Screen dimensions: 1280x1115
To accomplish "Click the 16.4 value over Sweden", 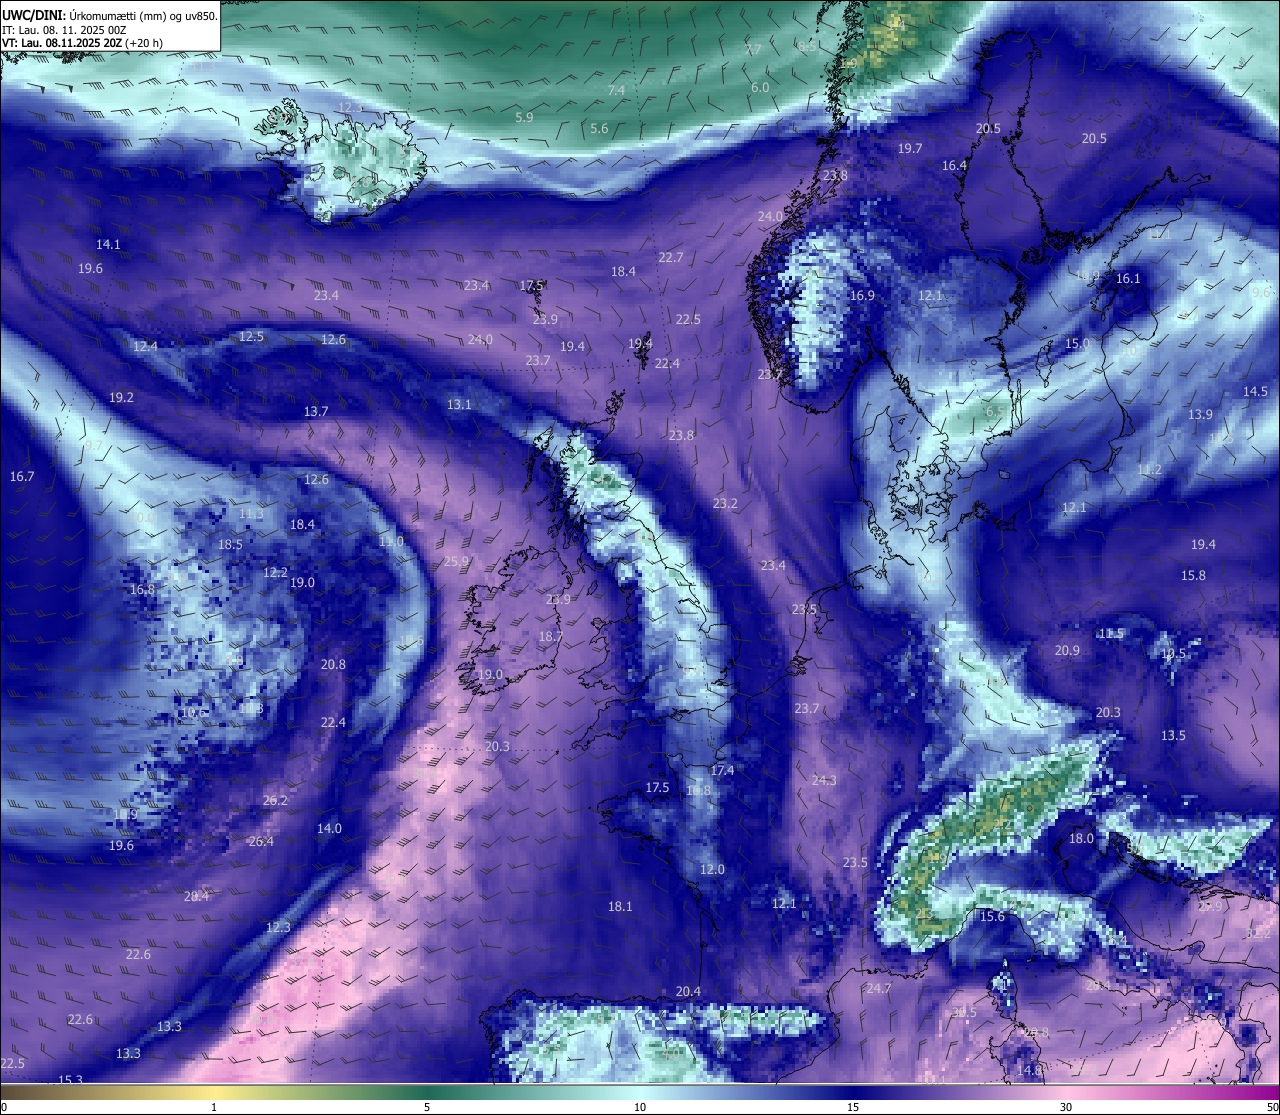I will (954, 165).
